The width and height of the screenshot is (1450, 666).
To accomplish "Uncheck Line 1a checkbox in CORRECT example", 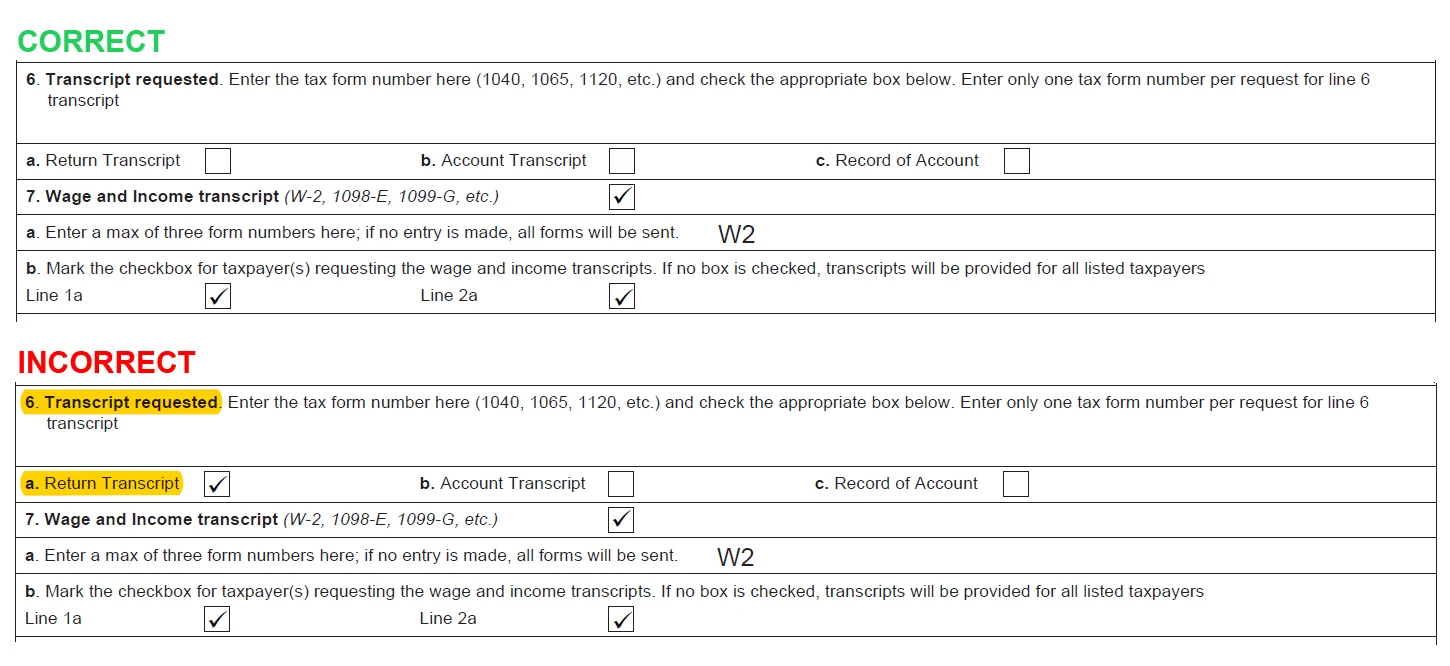I will coord(217,296).
